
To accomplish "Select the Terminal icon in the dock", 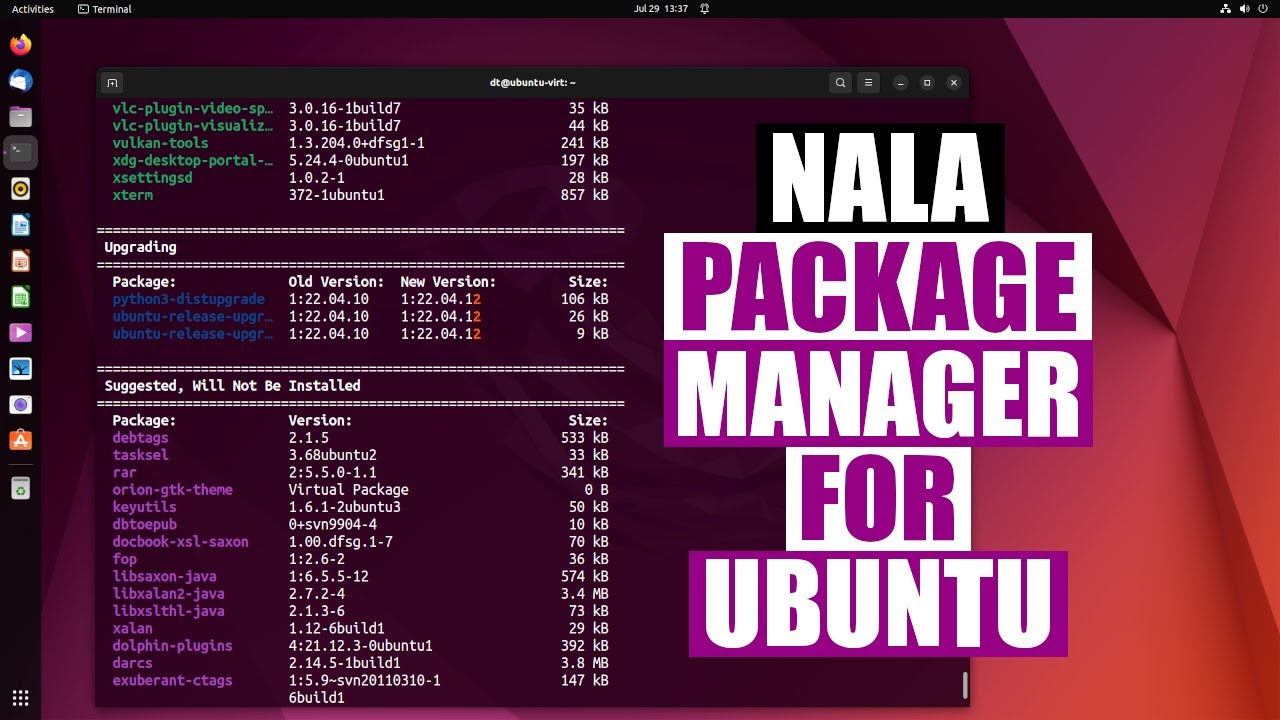I will [x=21, y=153].
